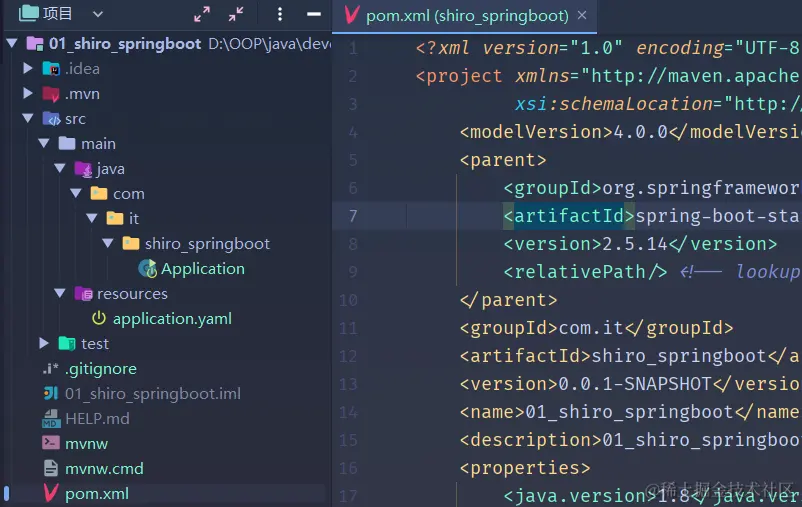
Task: Click the mvnw shell script icon
Action: [51, 443]
